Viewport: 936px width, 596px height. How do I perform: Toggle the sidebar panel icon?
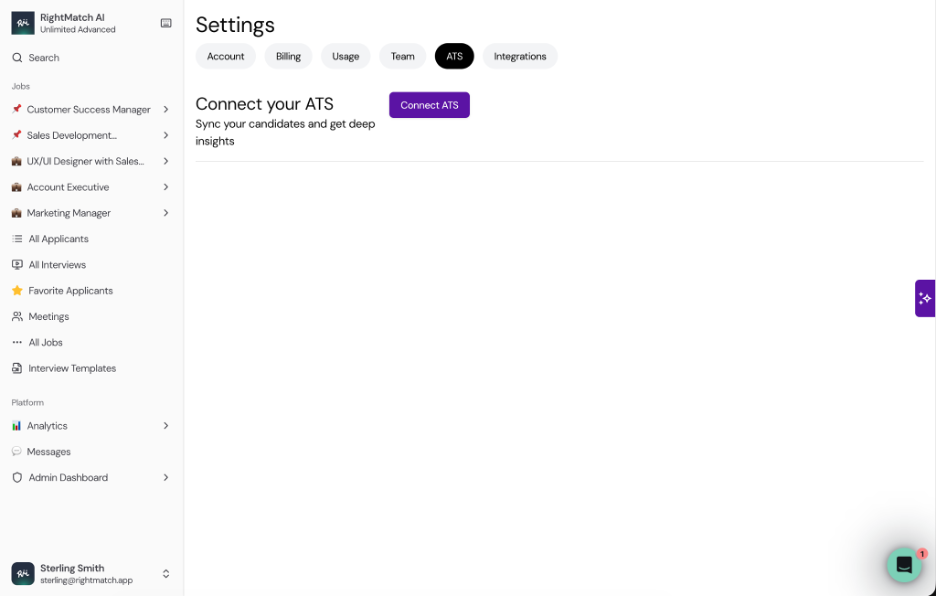[166, 23]
